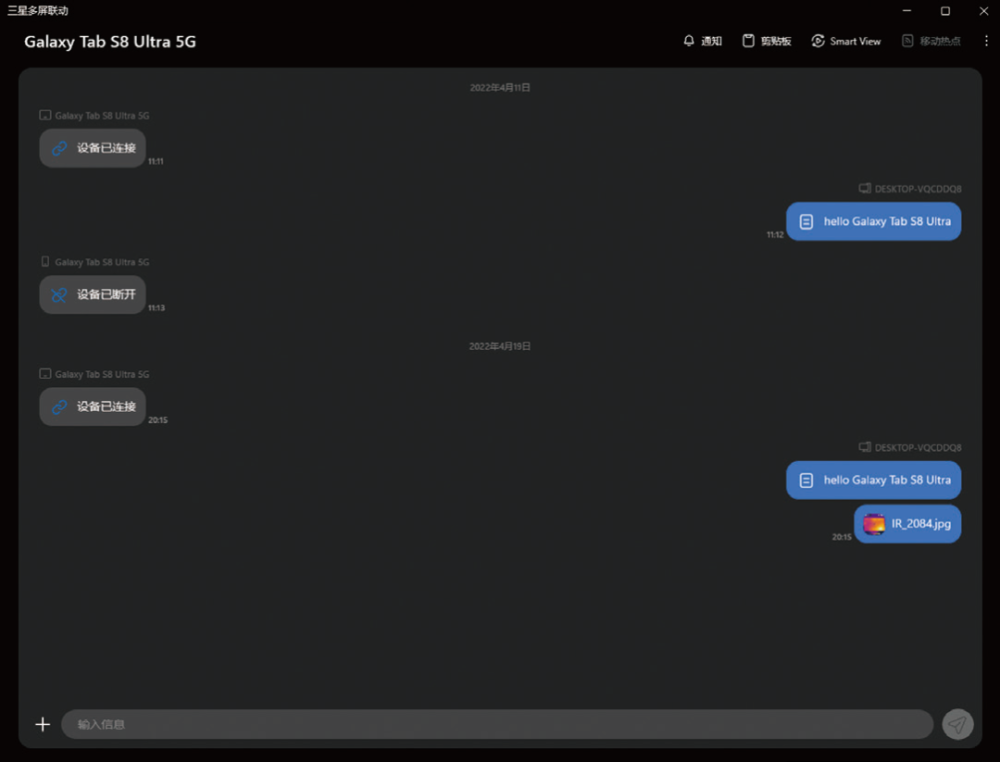Click the plus attach icon
This screenshot has height=762, width=1000.
43,724
